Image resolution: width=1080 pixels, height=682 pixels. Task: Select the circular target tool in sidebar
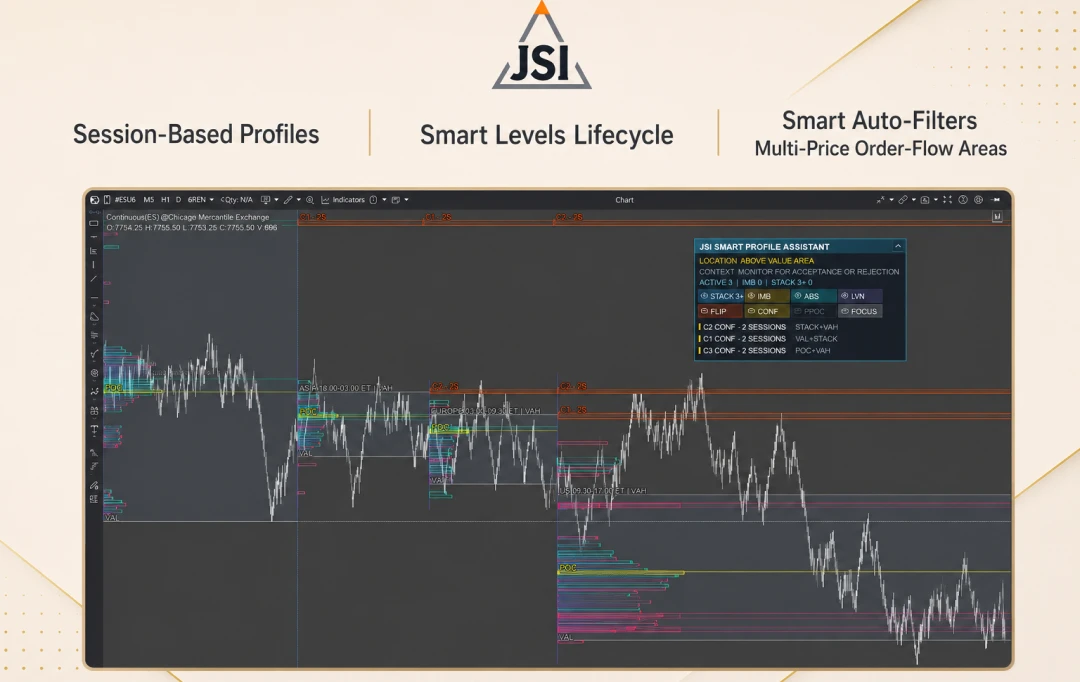click(94, 373)
